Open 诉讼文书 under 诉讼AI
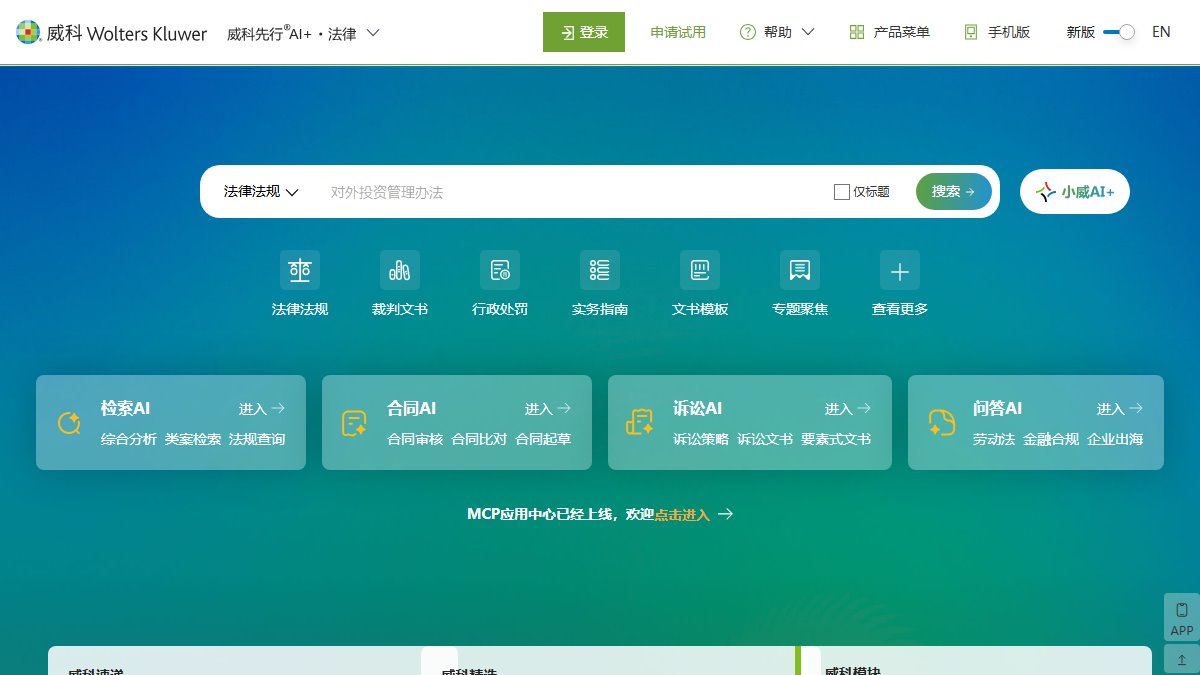 pos(765,439)
